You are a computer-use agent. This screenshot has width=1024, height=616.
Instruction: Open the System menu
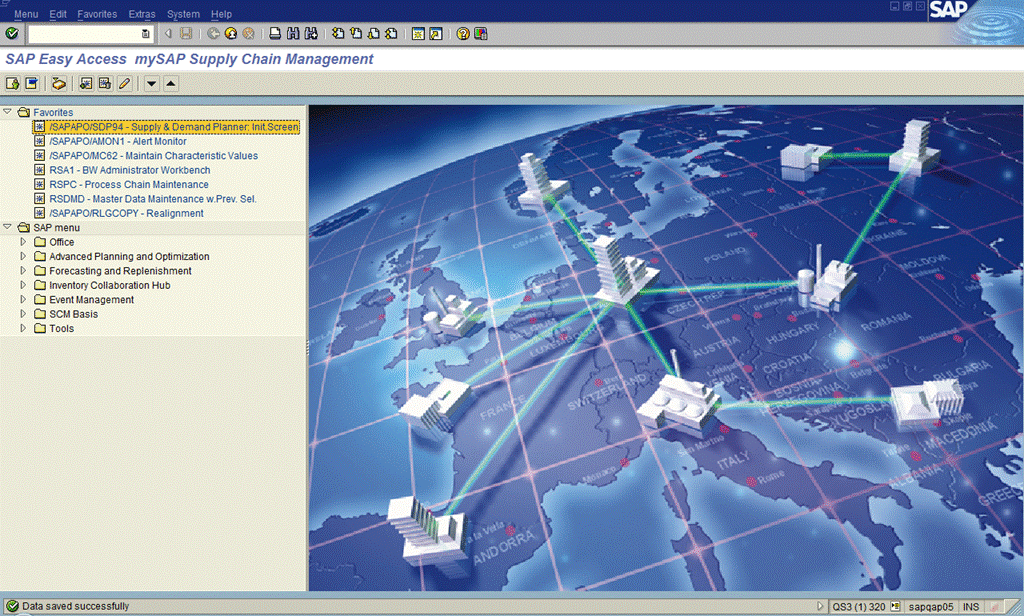point(184,14)
